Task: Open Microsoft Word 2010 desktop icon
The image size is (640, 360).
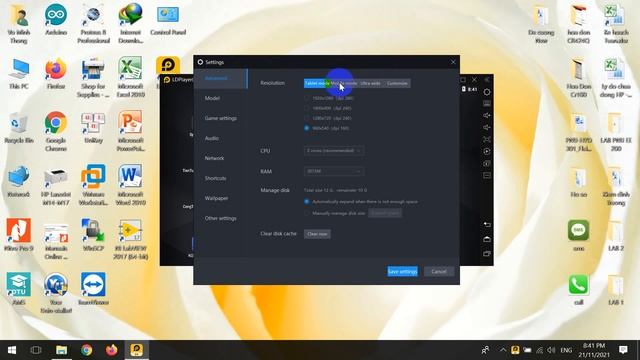Action: [x=130, y=185]
